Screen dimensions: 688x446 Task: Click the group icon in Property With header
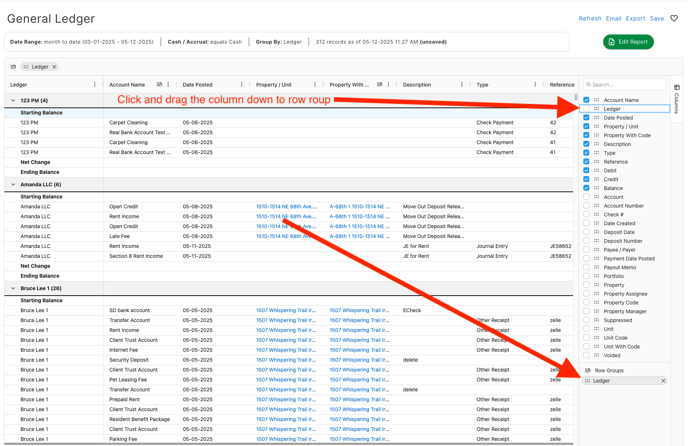pyautogui.click(x=380, y=85)
